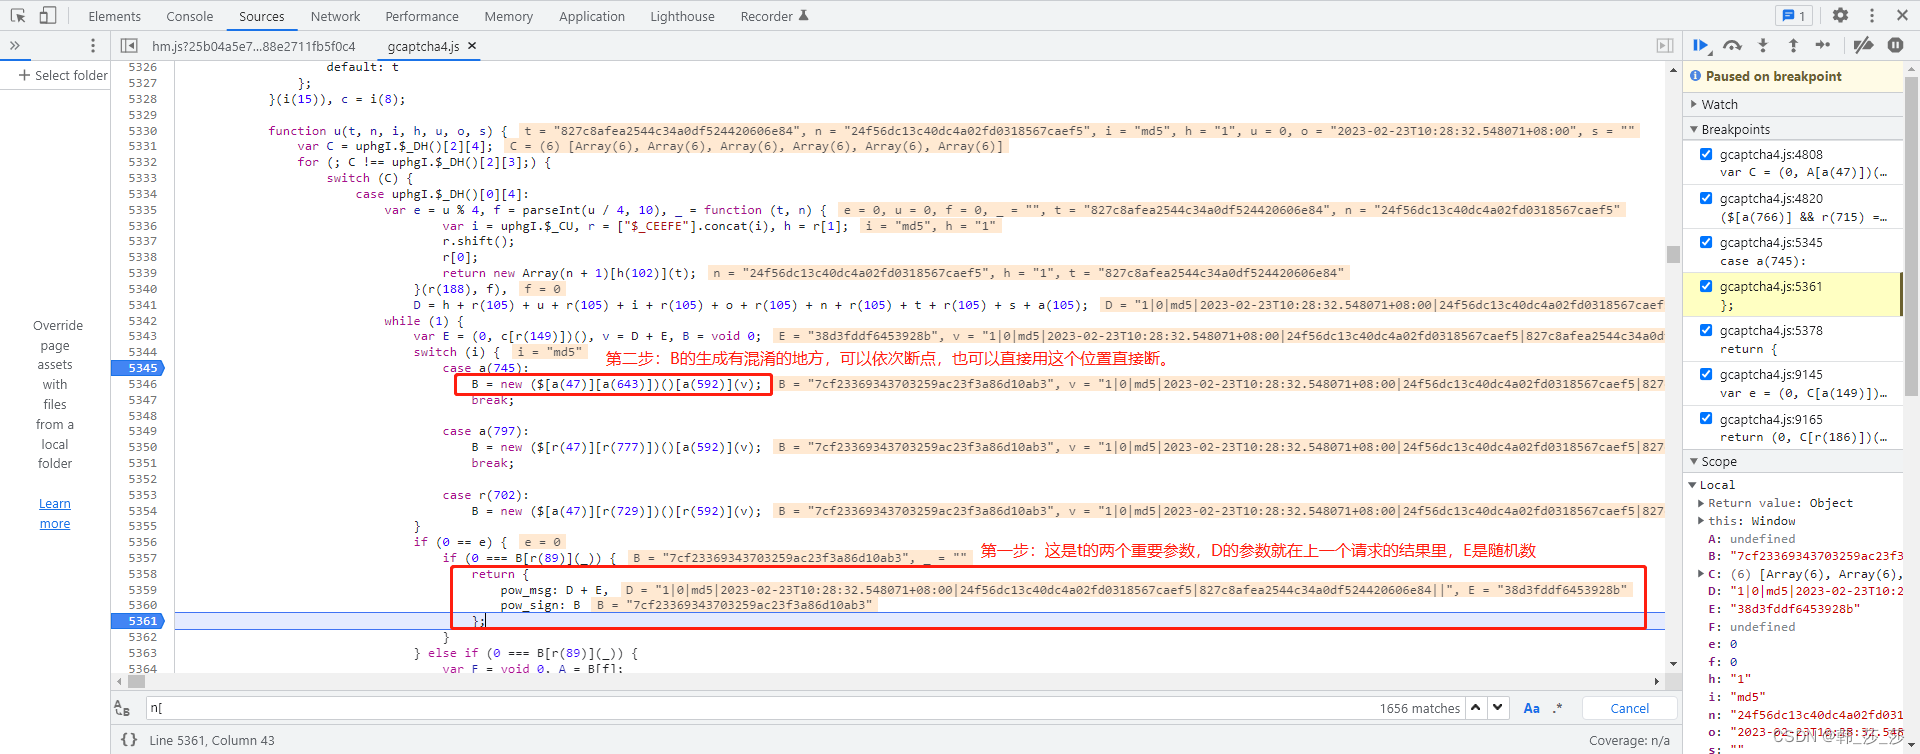Add folder to workspace with Select folder
Viewport: 1920px width, 754px height.
click(62, 75)
